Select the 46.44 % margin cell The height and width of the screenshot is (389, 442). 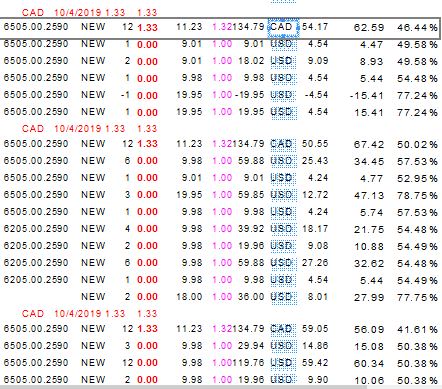(x=417, y=27)
